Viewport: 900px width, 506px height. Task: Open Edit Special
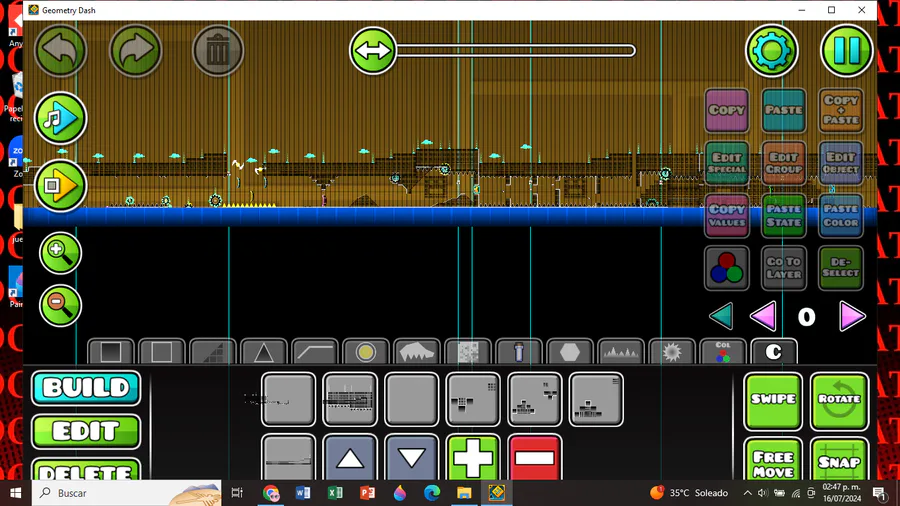click(x=727, y=163)
